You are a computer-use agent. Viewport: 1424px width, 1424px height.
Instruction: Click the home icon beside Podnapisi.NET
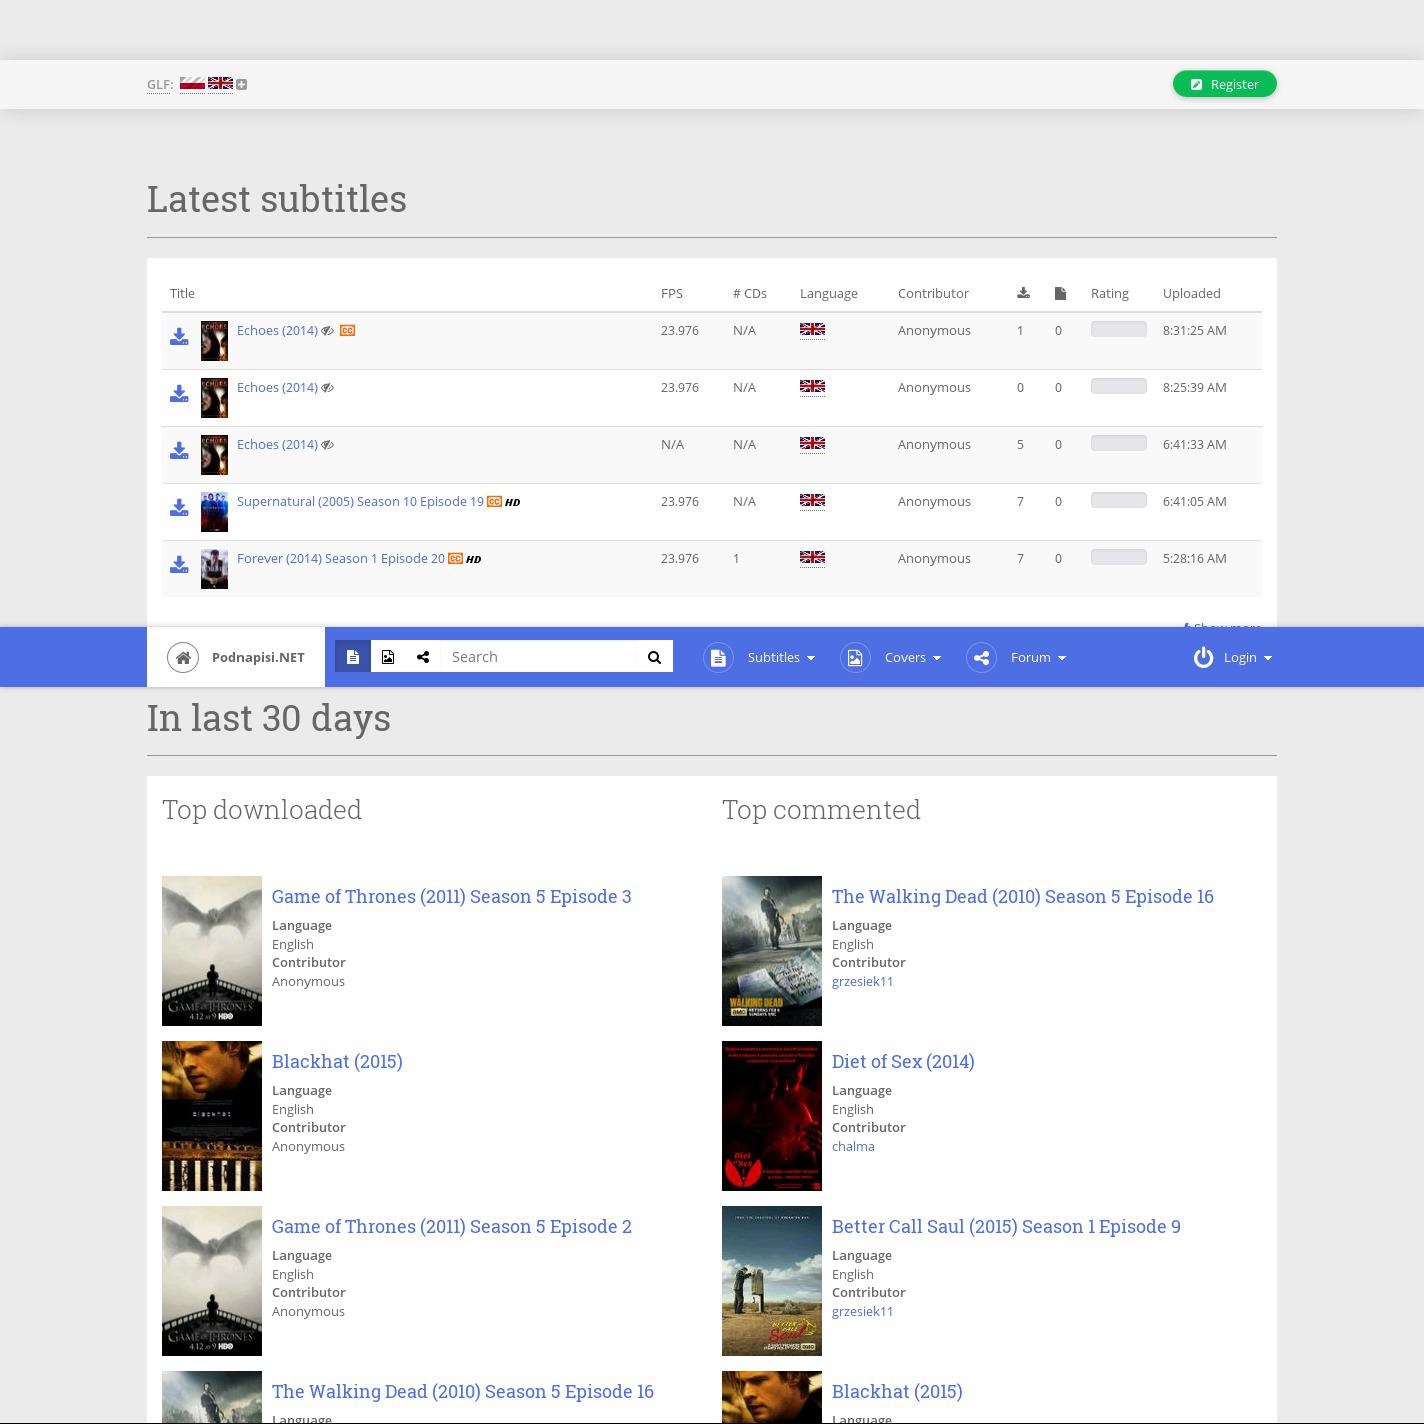(183, 657)
